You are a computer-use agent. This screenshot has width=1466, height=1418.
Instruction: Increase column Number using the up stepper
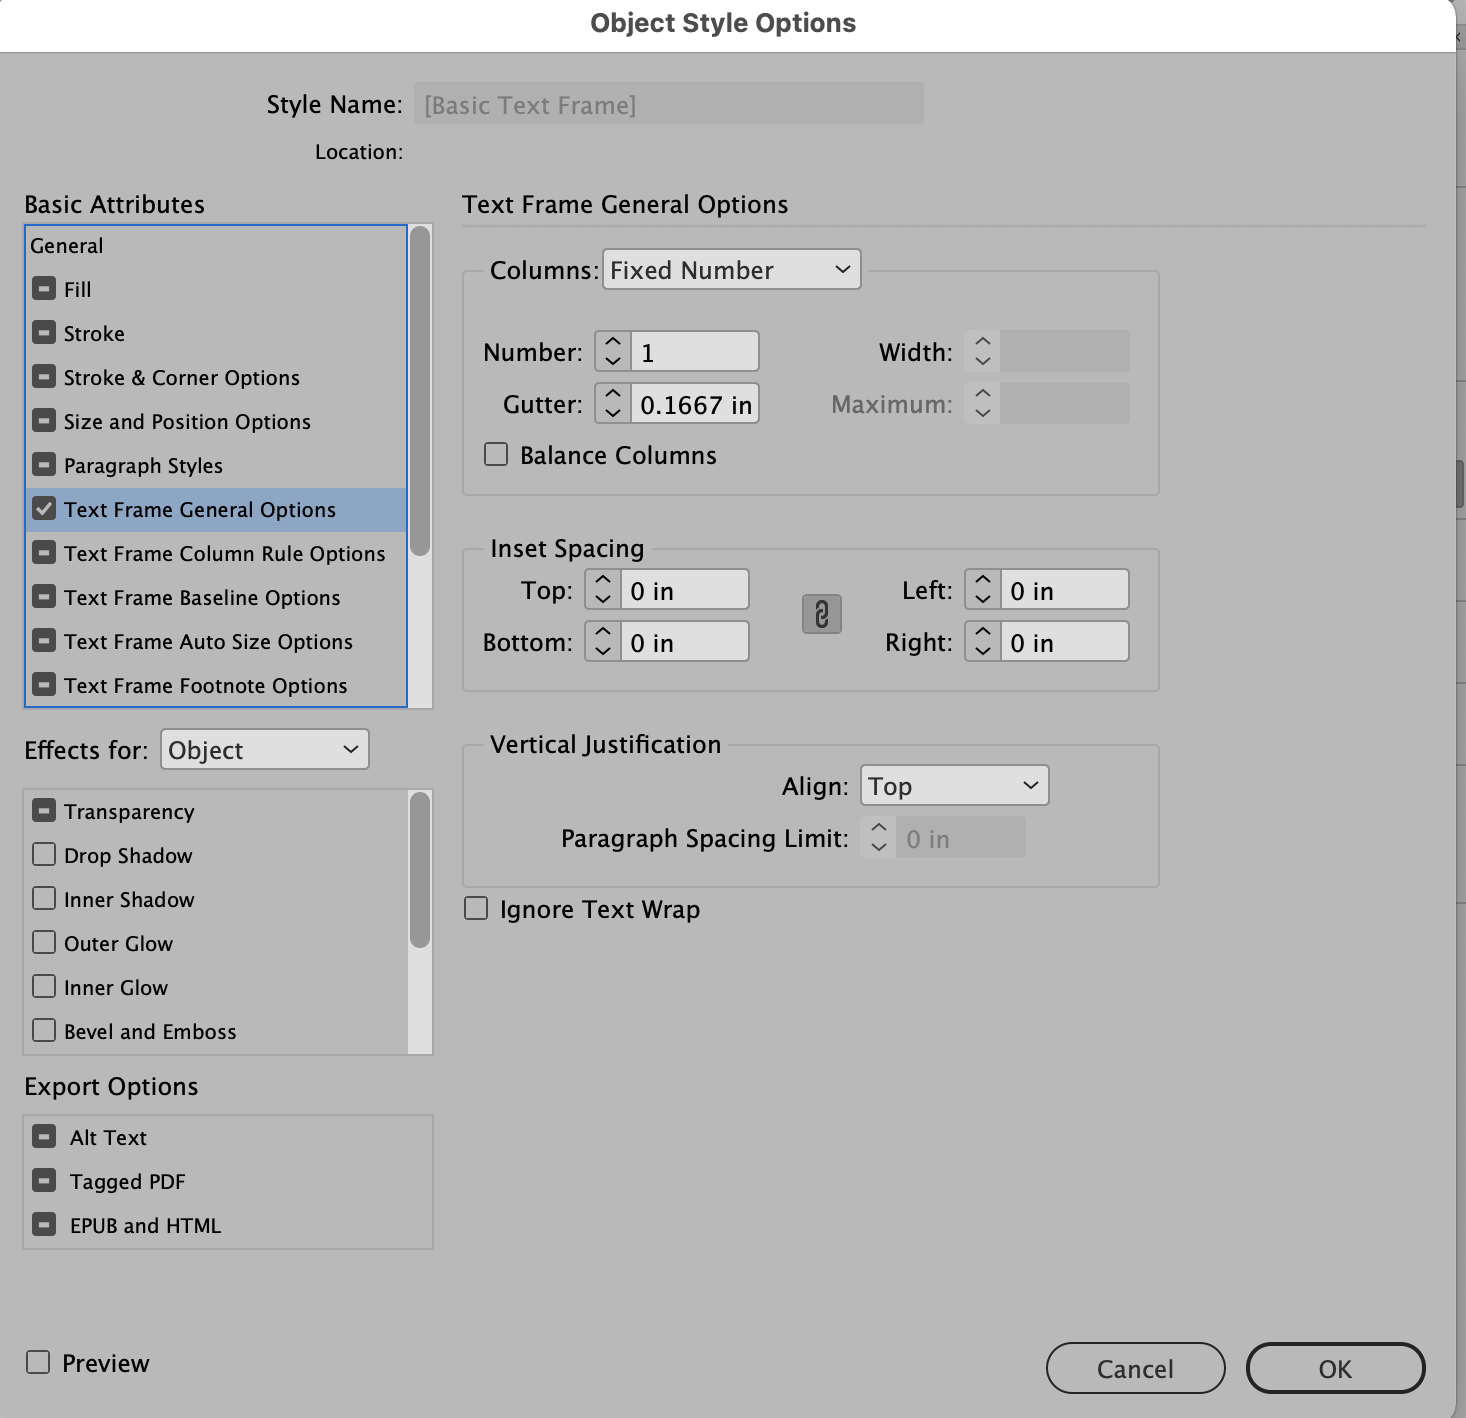(611, 343)
